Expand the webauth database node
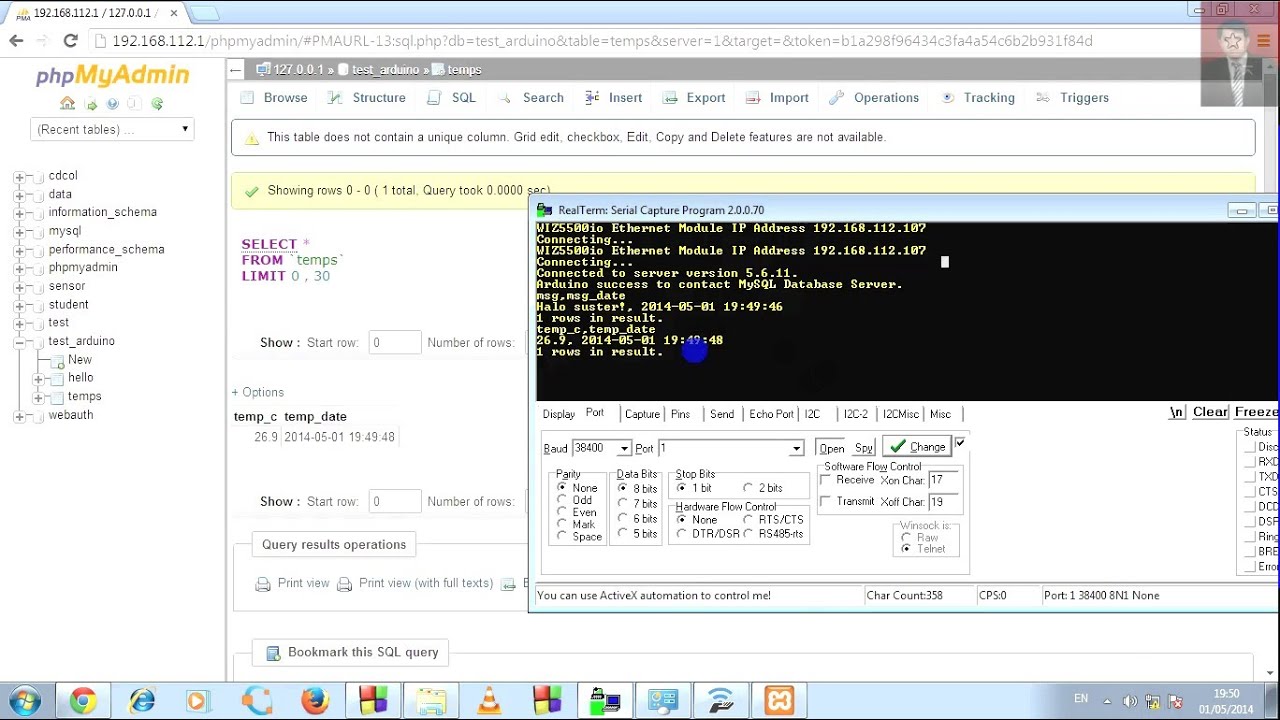 [19, 415]
